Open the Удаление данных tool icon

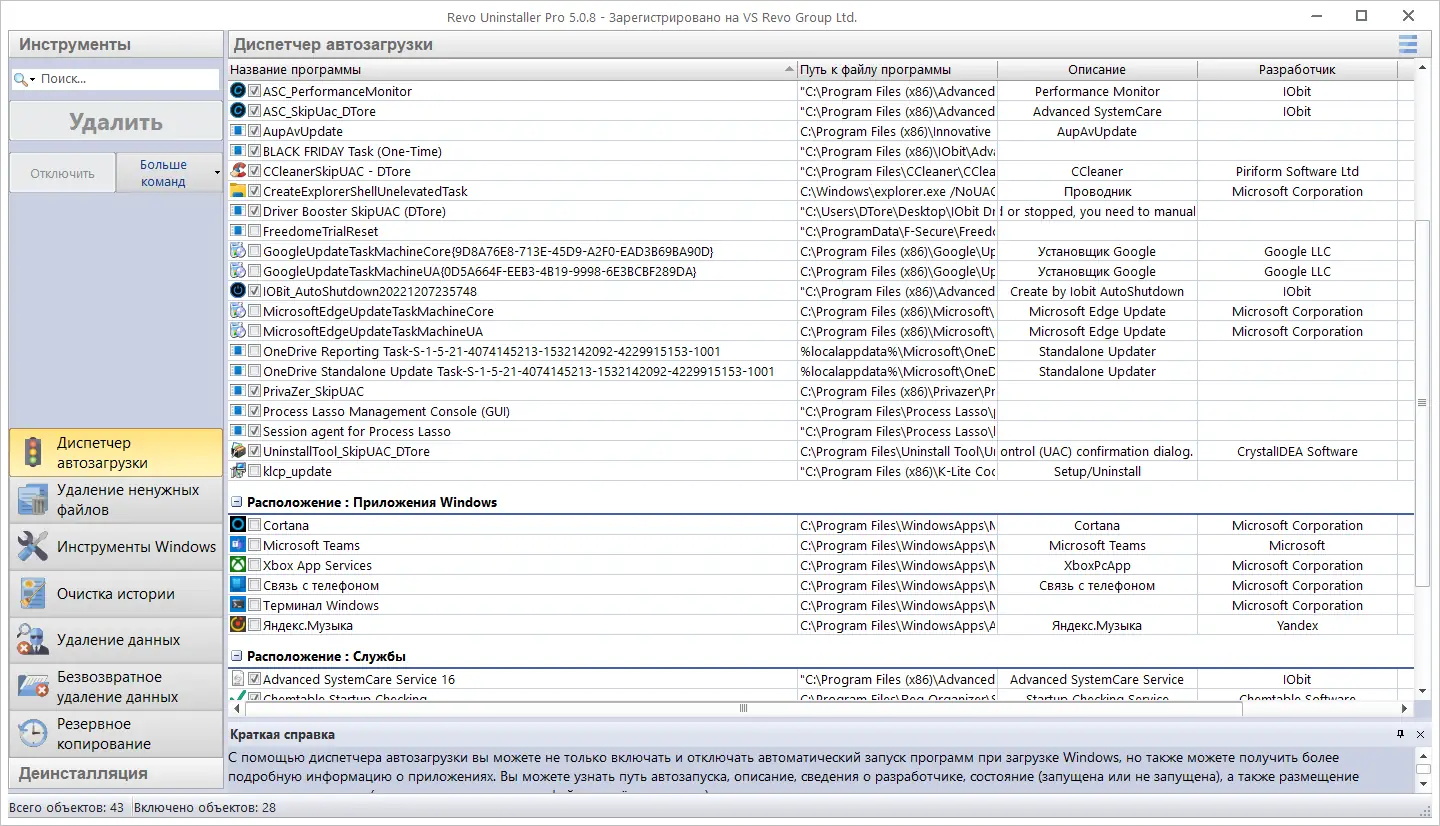tap(33, 640)
